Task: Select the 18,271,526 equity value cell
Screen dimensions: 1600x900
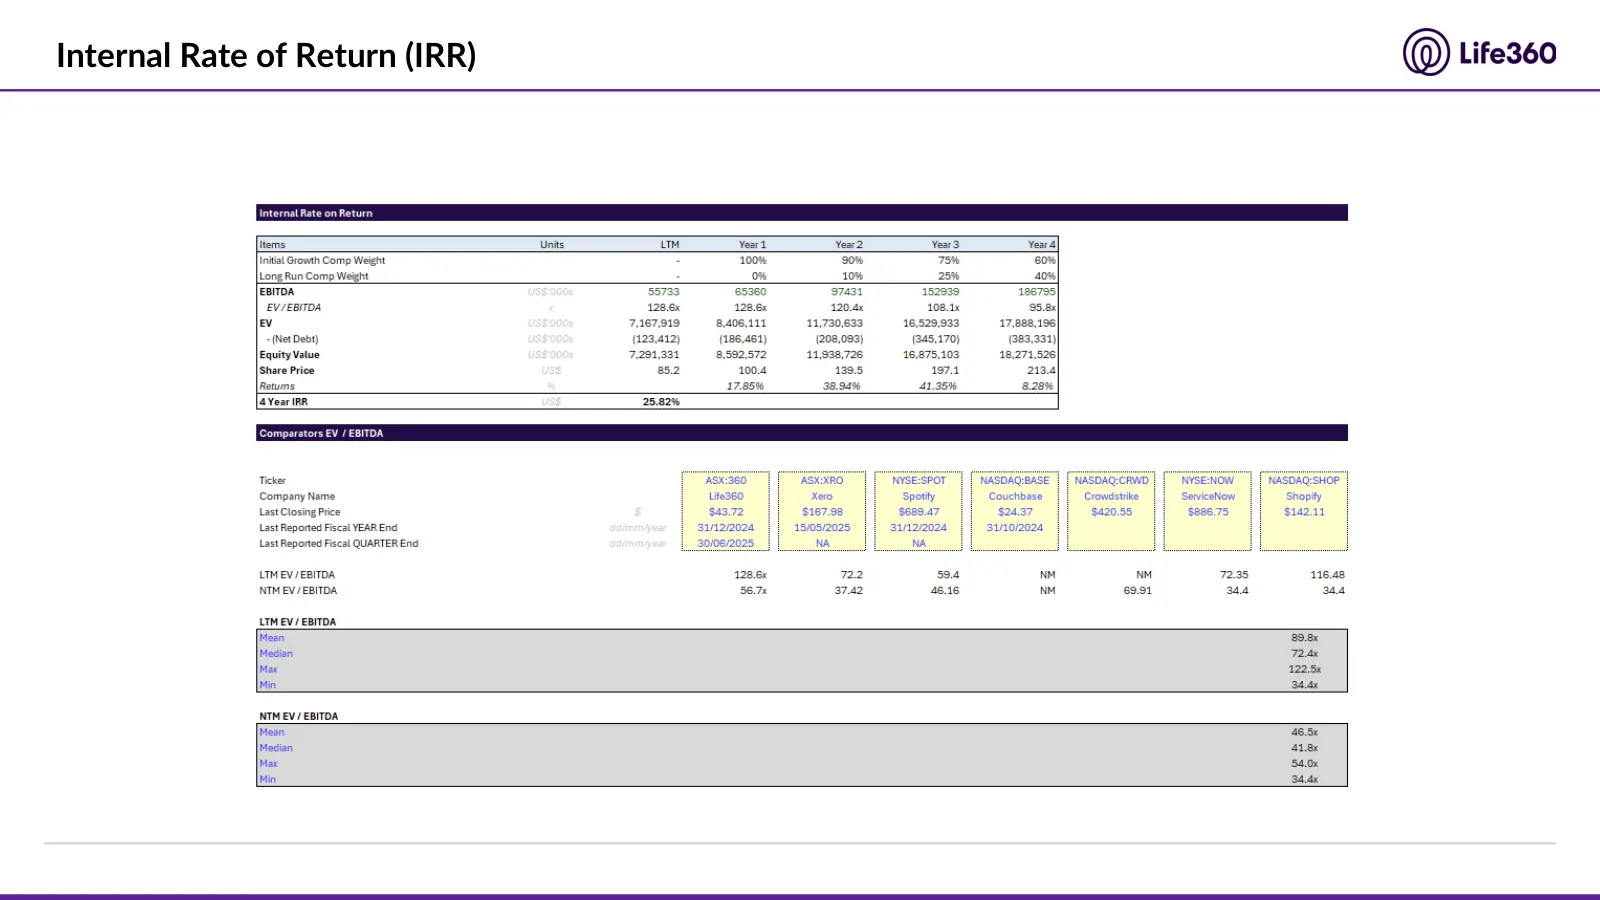Action: tap(1027, 355)
